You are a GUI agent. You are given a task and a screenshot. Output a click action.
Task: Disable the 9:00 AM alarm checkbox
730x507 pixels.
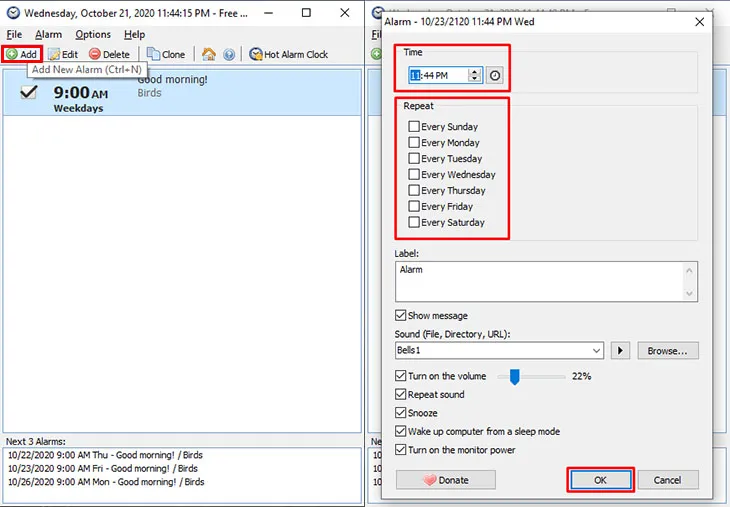pos(29,92)
